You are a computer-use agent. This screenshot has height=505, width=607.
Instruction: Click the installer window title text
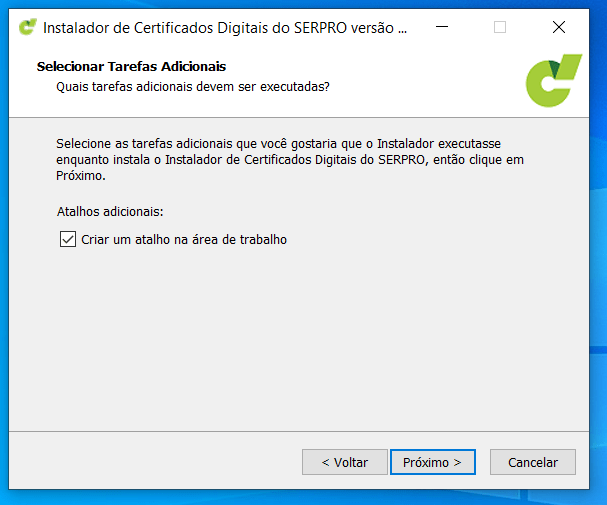click(x=225, y=27)
